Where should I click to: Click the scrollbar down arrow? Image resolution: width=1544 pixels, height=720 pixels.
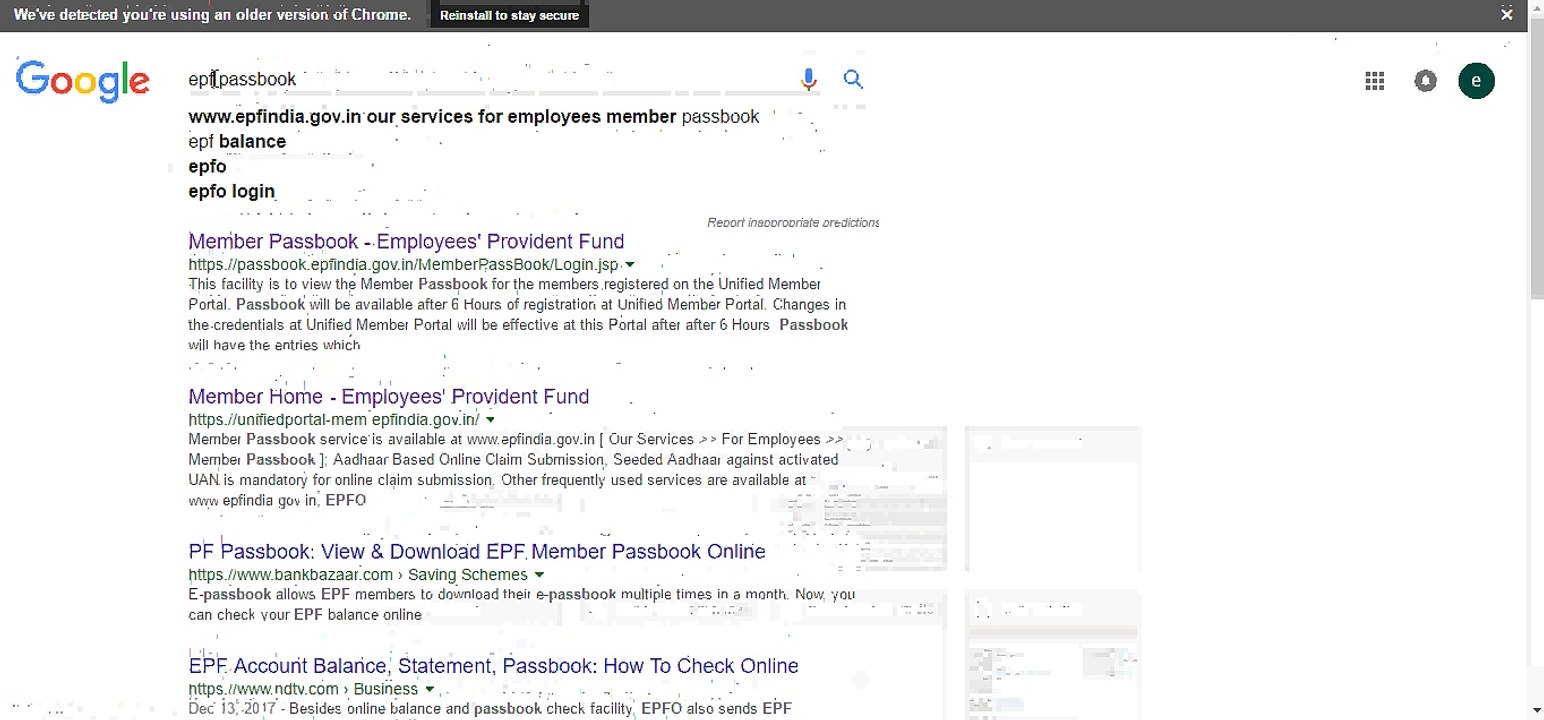pos(1536,711)
